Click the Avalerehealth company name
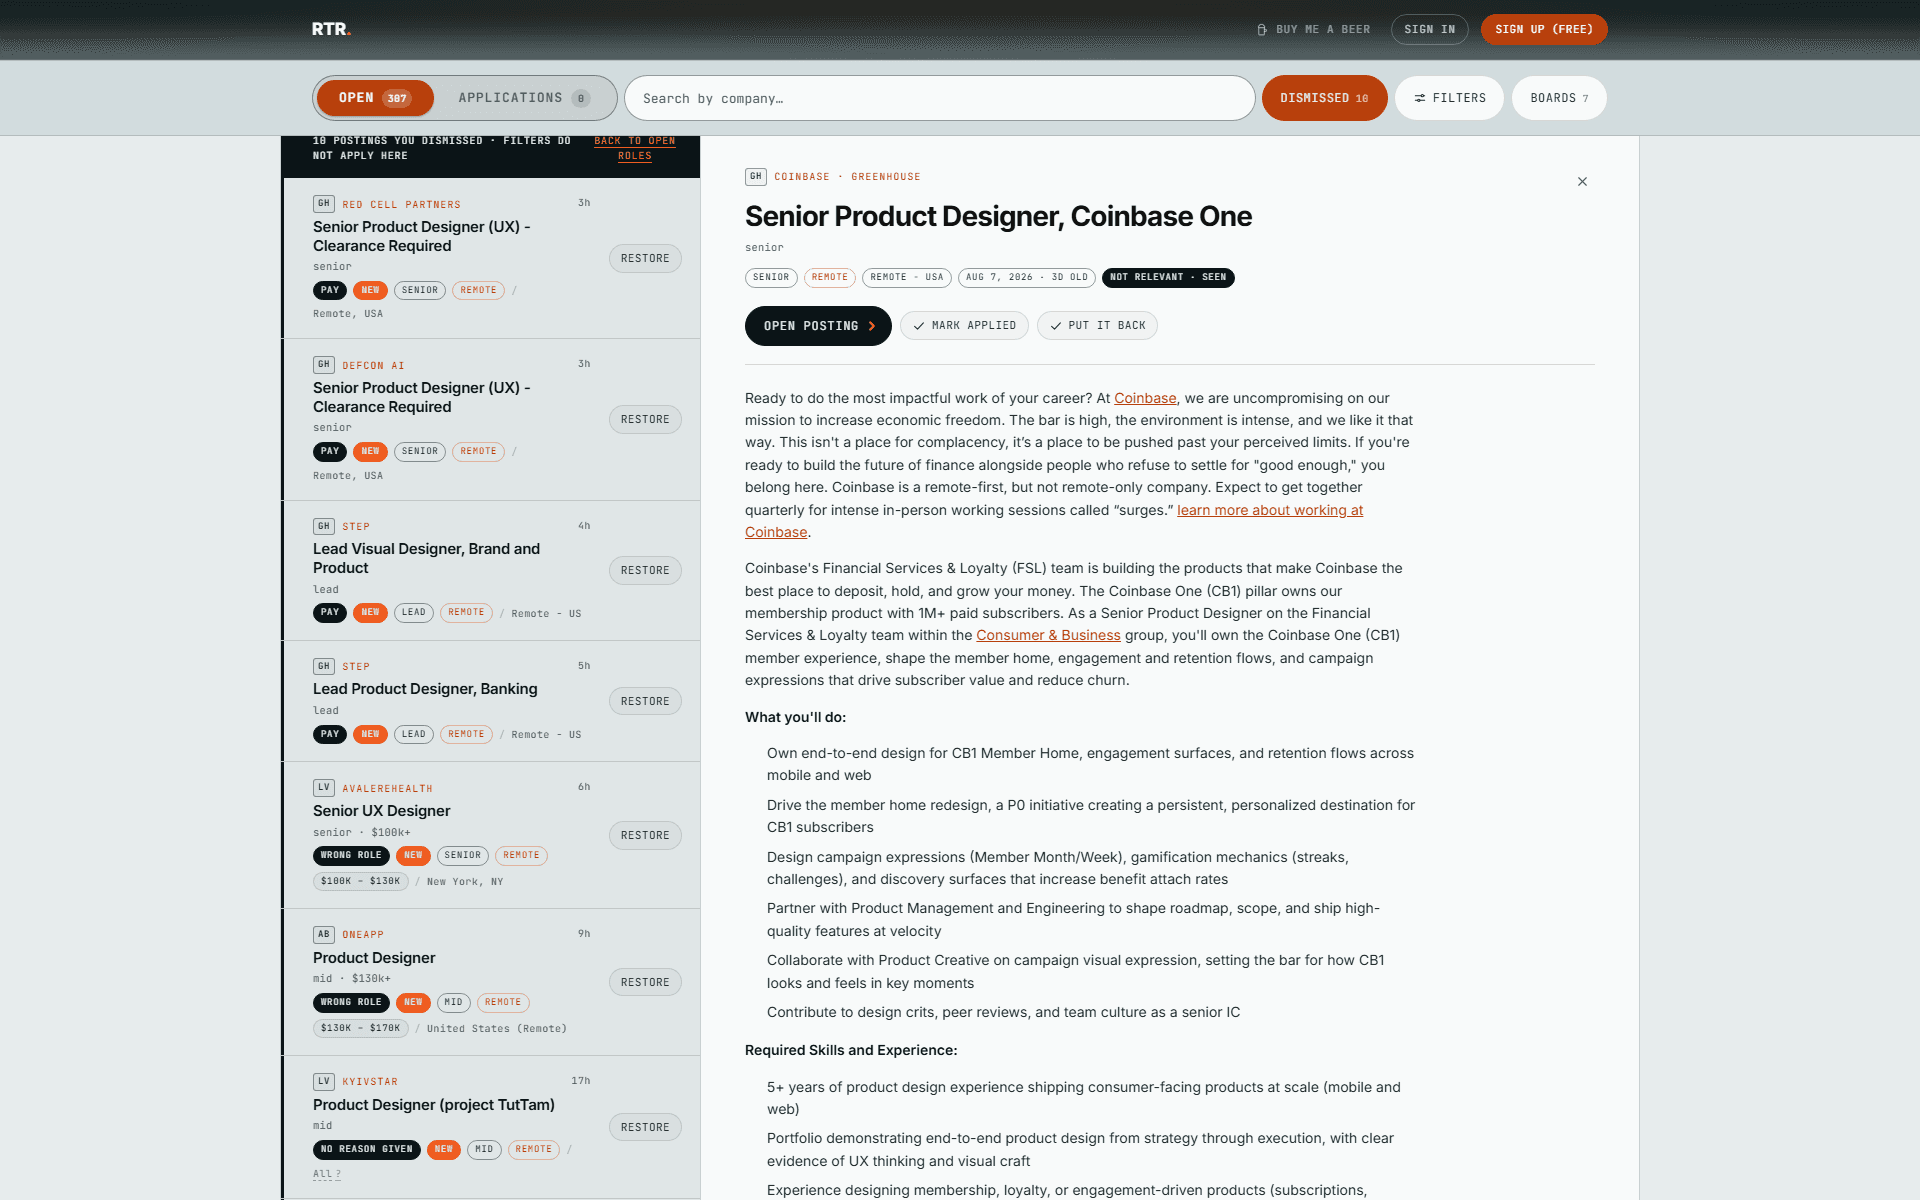 pos(387,789)
